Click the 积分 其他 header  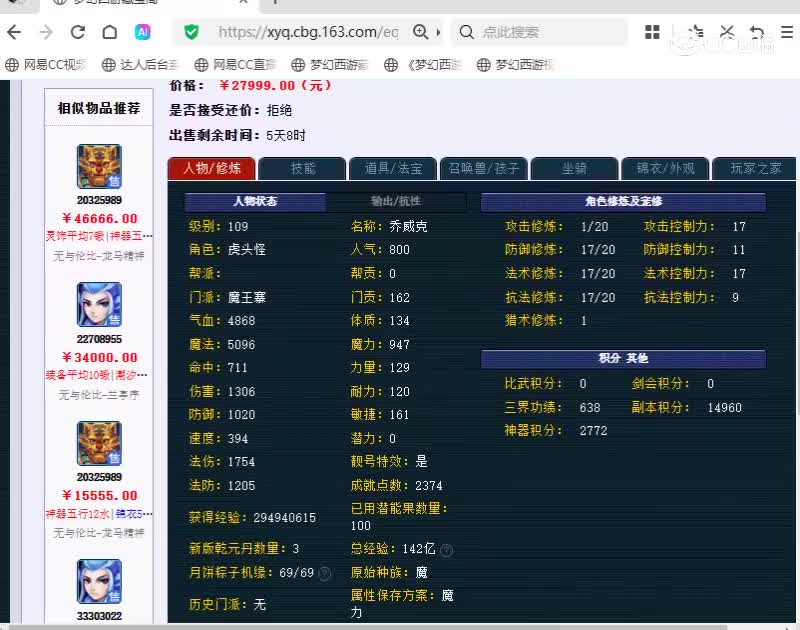pos(623,358)
